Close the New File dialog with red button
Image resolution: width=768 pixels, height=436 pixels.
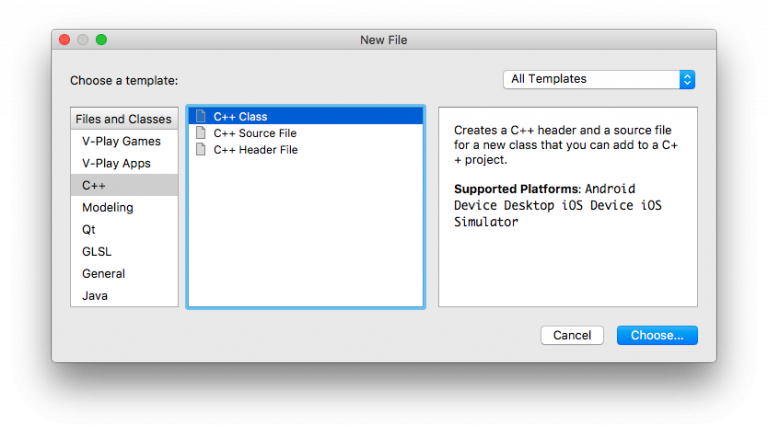(65, 40)
